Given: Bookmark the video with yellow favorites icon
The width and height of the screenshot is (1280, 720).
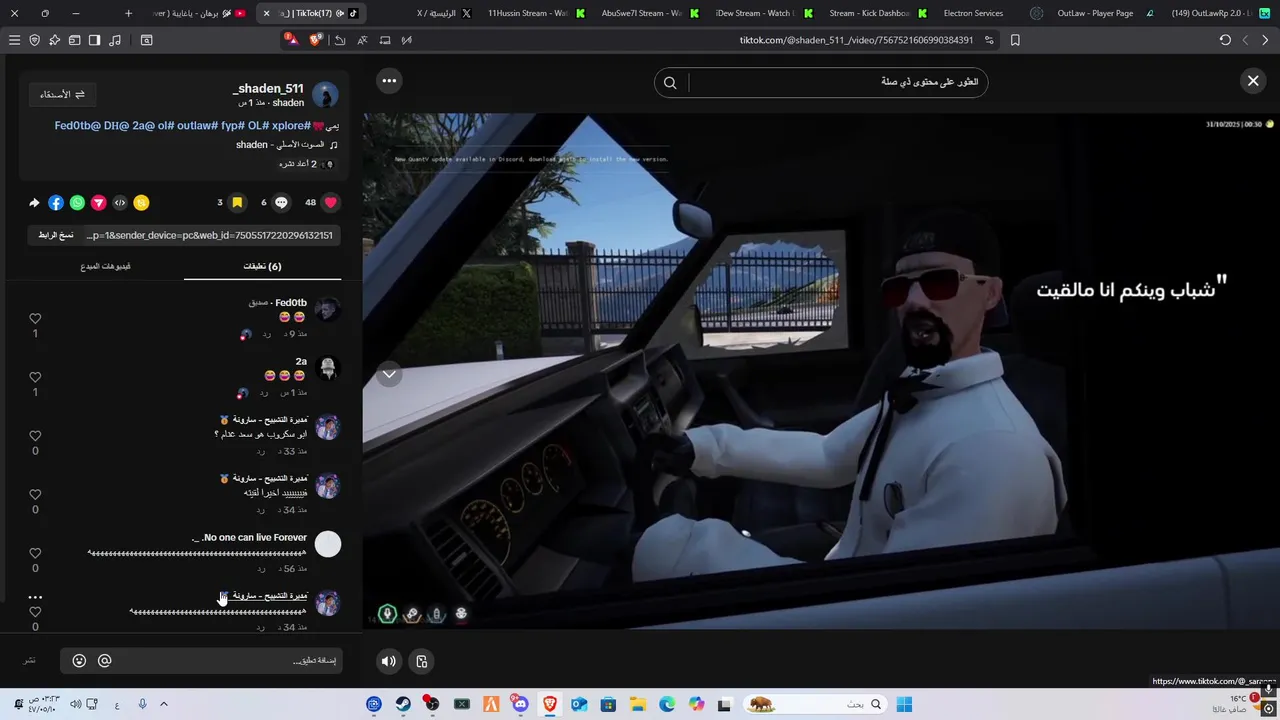Looking at the screenshot, I should [x=237, y=202].
